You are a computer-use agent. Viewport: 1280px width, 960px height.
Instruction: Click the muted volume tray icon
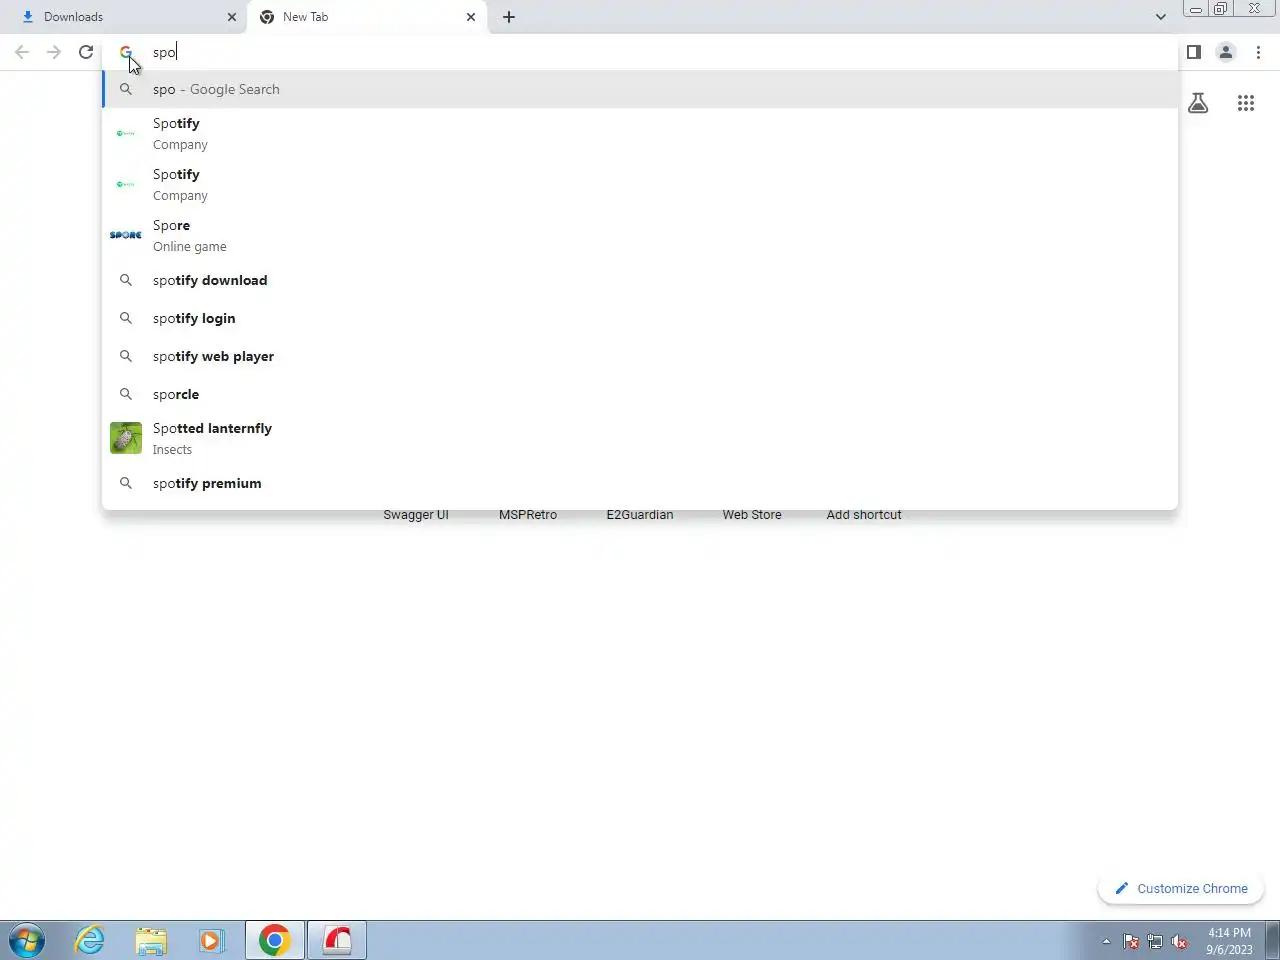[x=1179, y=941]
